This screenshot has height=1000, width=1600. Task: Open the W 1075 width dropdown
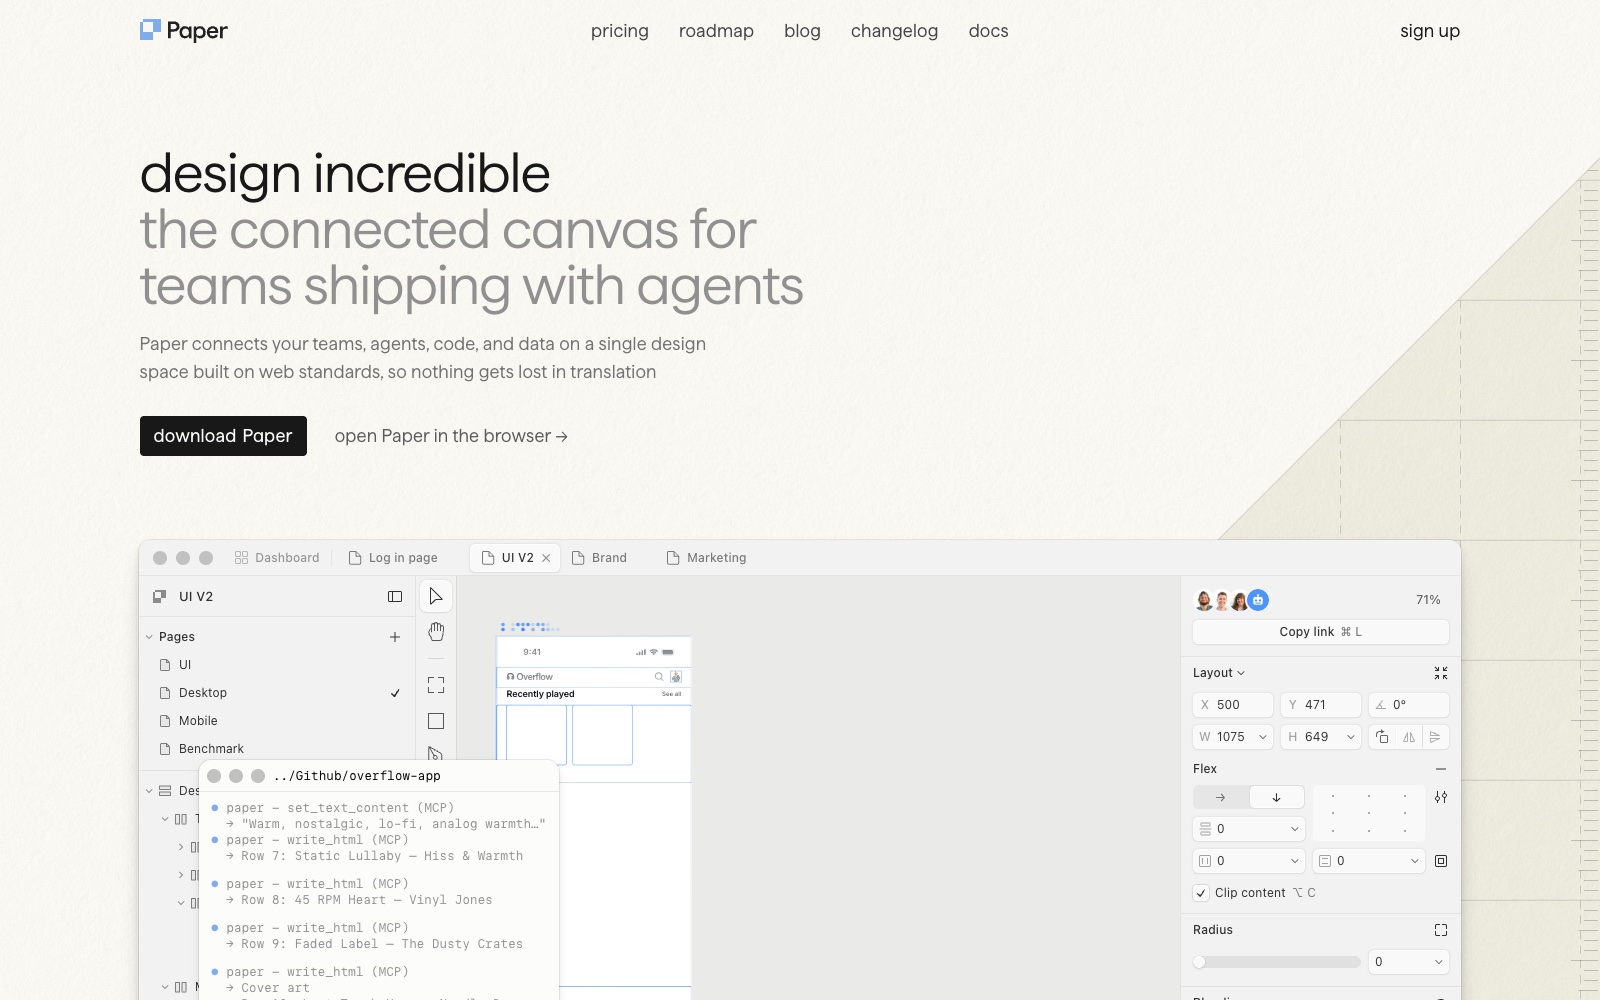tap(1263, 737)
